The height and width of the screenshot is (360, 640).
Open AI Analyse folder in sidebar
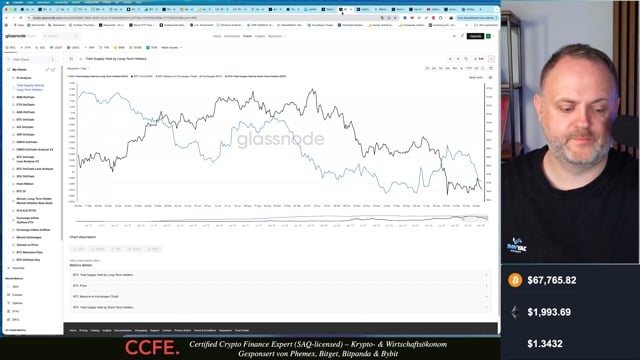point(24,78)
